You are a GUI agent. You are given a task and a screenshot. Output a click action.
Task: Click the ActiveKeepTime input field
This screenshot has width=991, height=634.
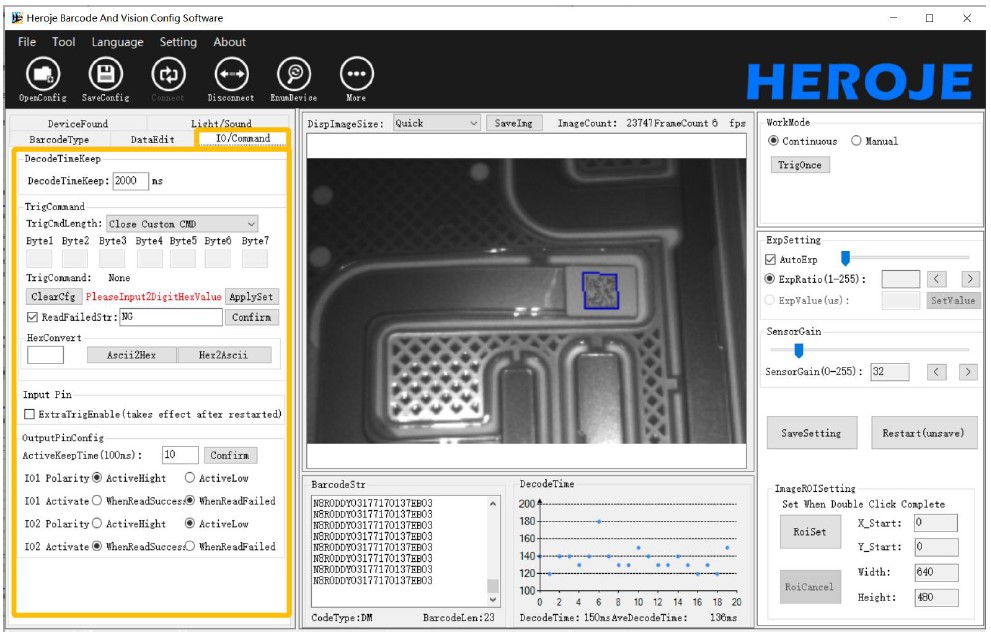pyautogui.click(x=180, y=455)
